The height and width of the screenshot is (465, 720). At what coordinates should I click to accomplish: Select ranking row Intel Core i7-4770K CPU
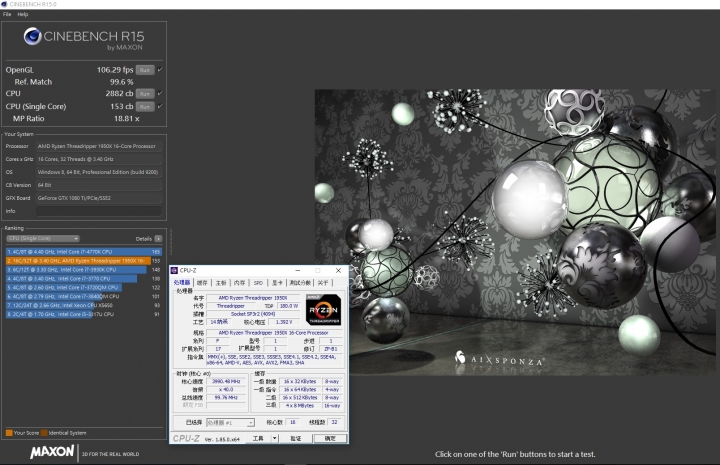[x=84, y=252]
